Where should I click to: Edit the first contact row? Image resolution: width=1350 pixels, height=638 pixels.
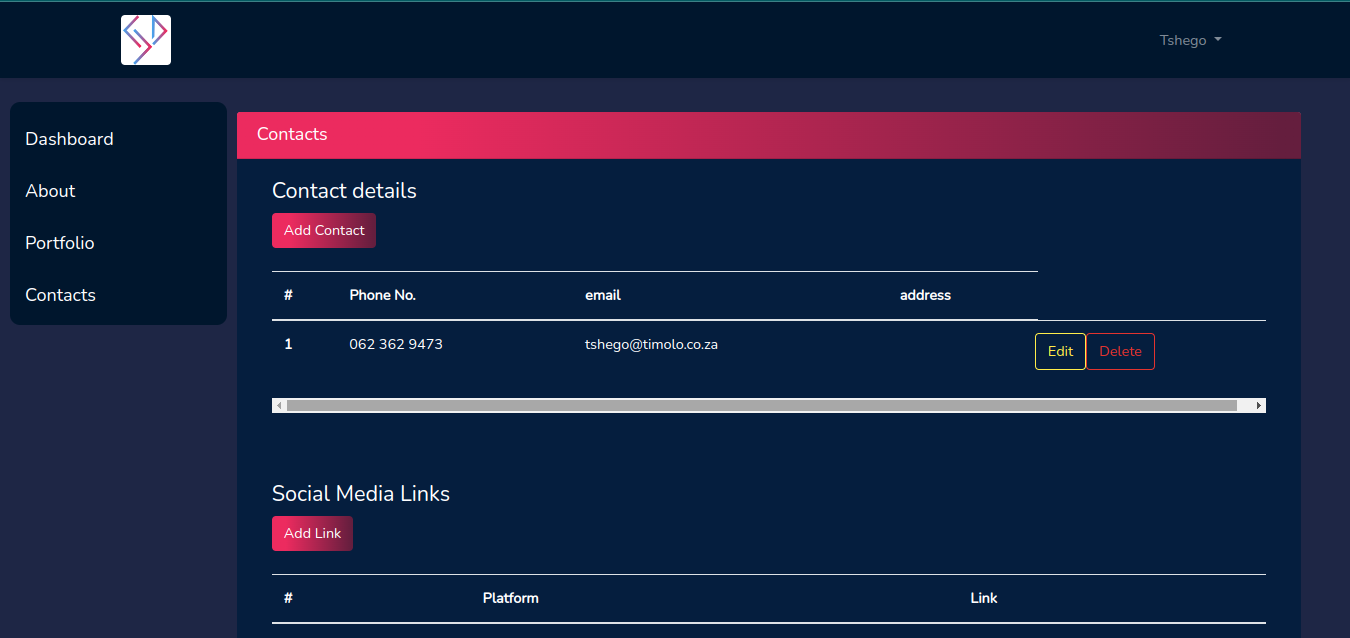(1060, 351)
